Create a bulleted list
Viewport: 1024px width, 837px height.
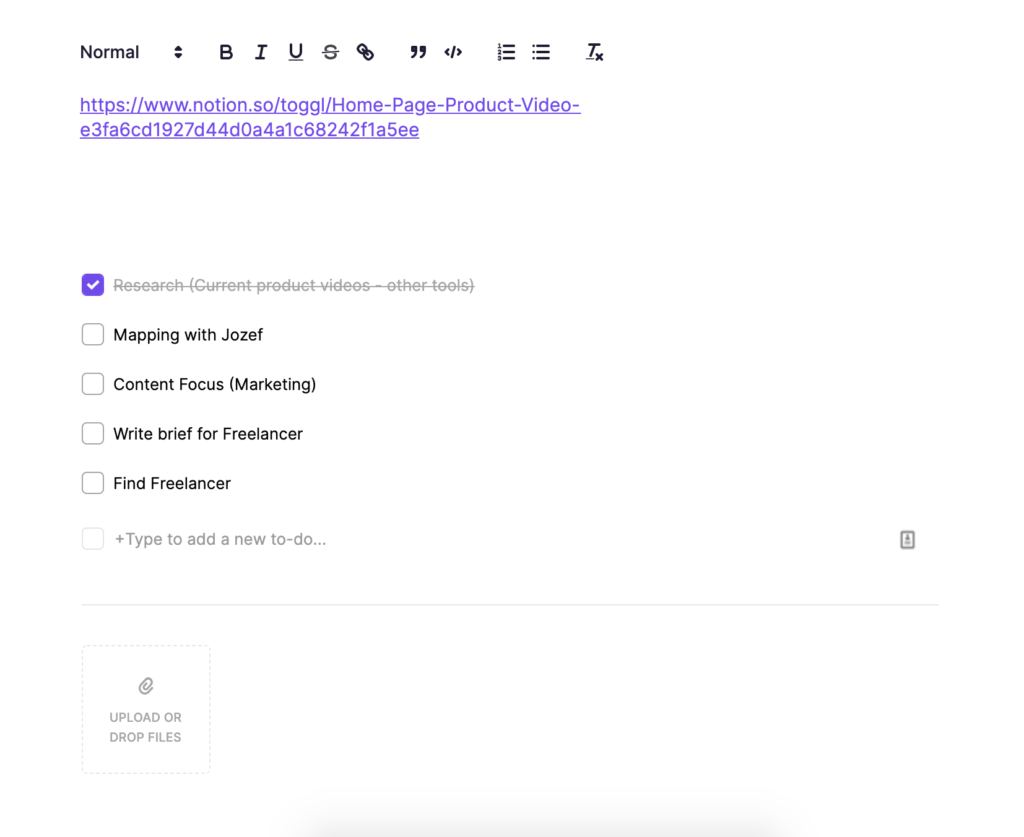(x=541, y=52)
